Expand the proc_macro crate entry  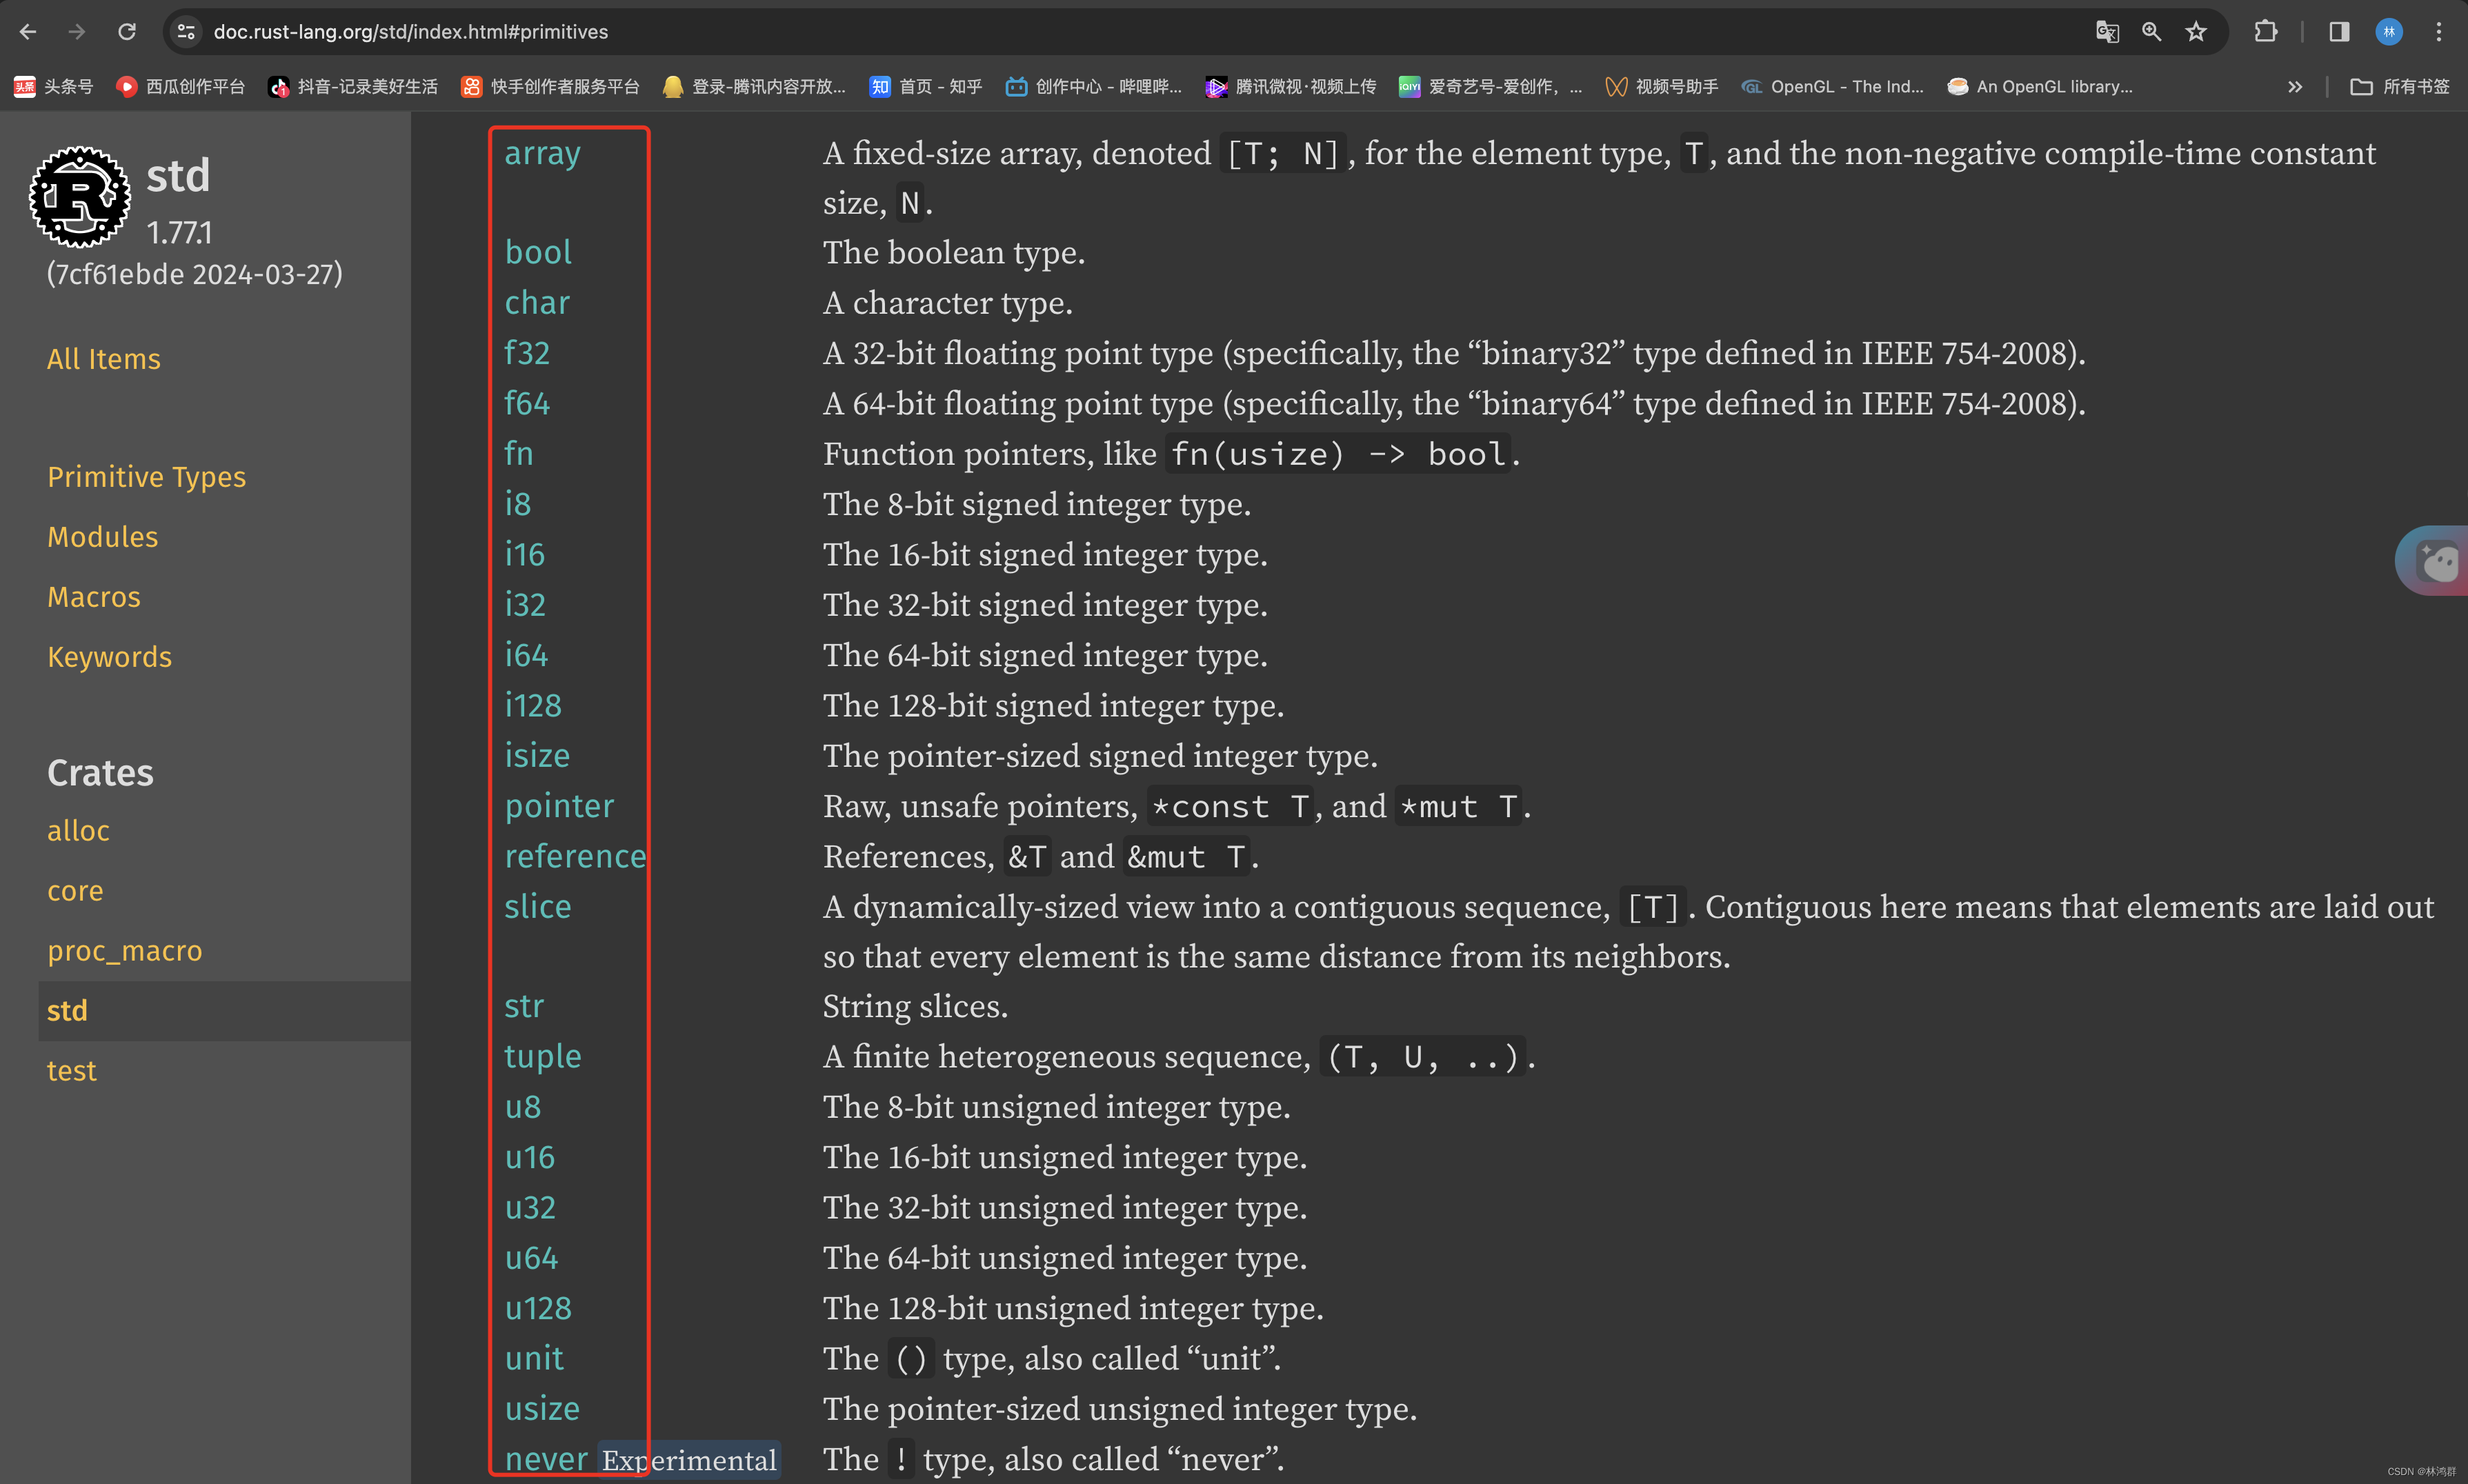pos(125,952)
